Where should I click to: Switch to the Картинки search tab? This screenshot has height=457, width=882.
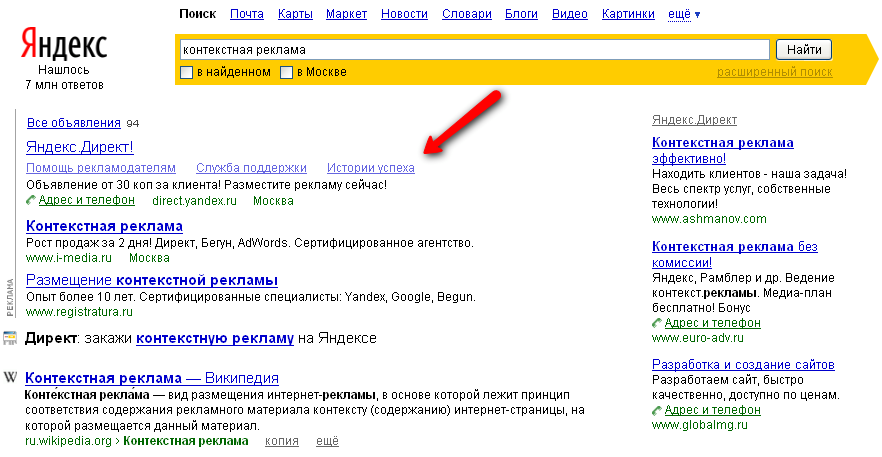coord(629,14)
